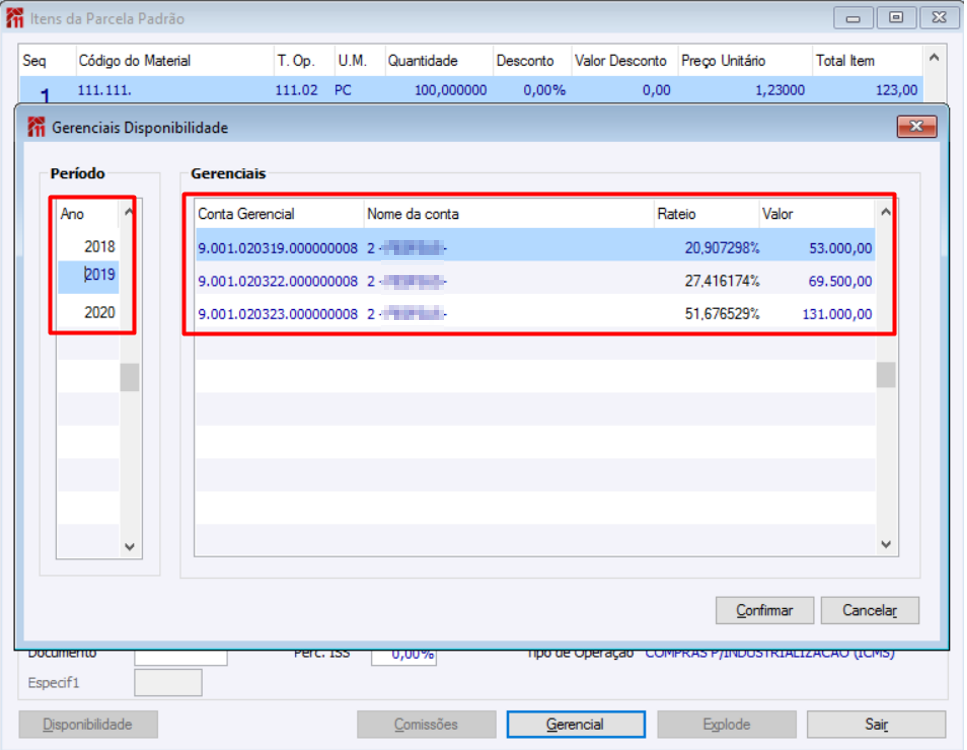
Task: Click the Preço Unitário column header
Action: pyautogui.click(x=745, y=60)
